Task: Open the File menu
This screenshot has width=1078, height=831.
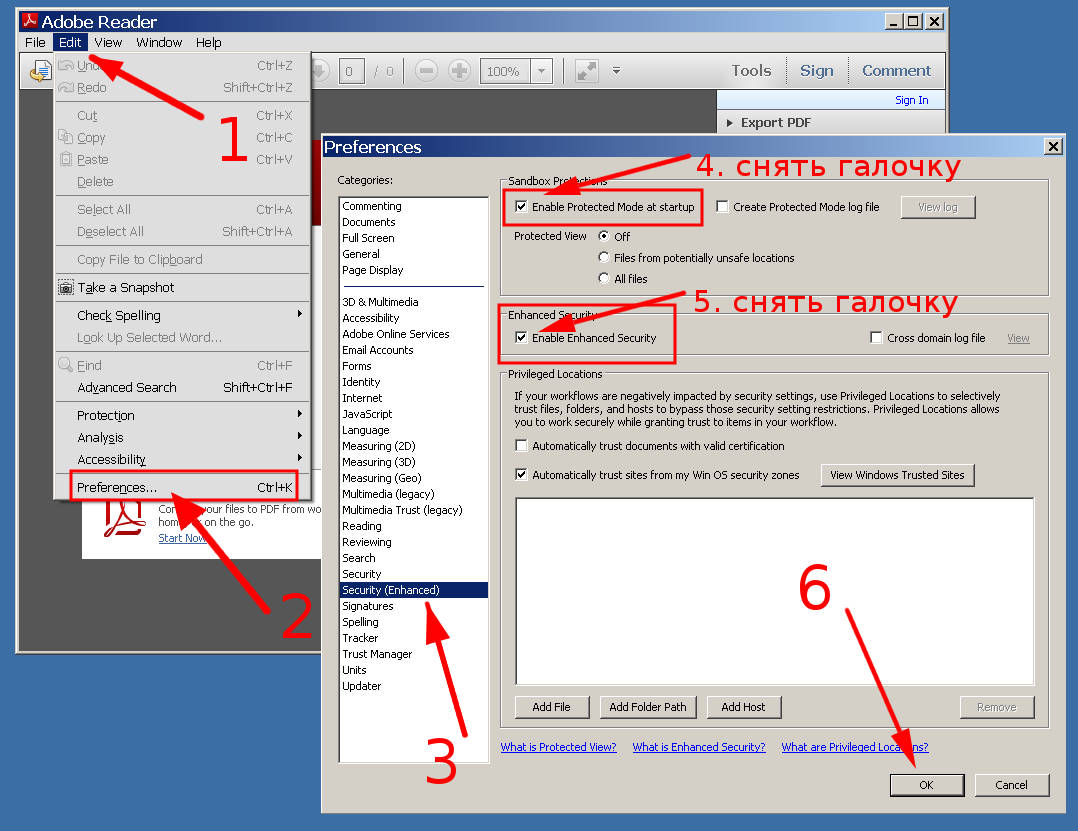Action: (35, 43)
